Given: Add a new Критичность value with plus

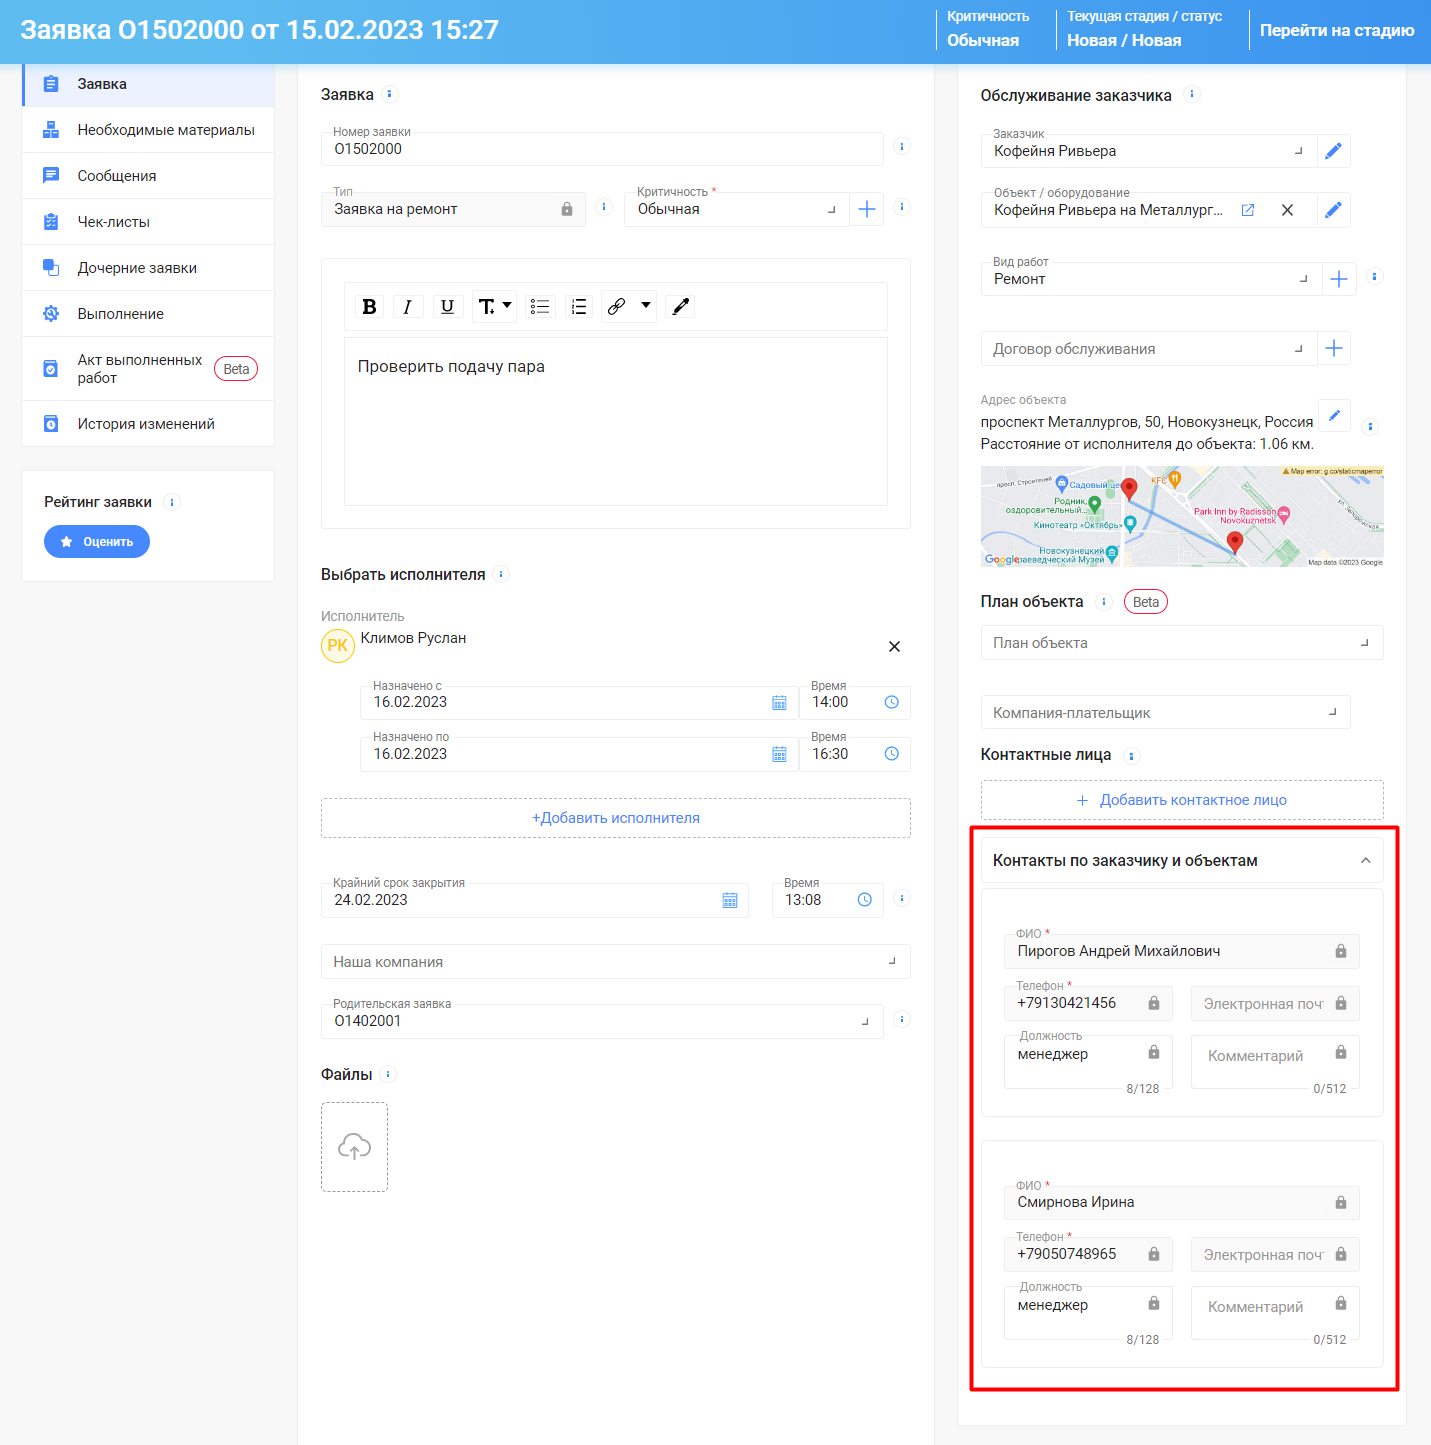Looking at the screenshot, I should [867, 209].
